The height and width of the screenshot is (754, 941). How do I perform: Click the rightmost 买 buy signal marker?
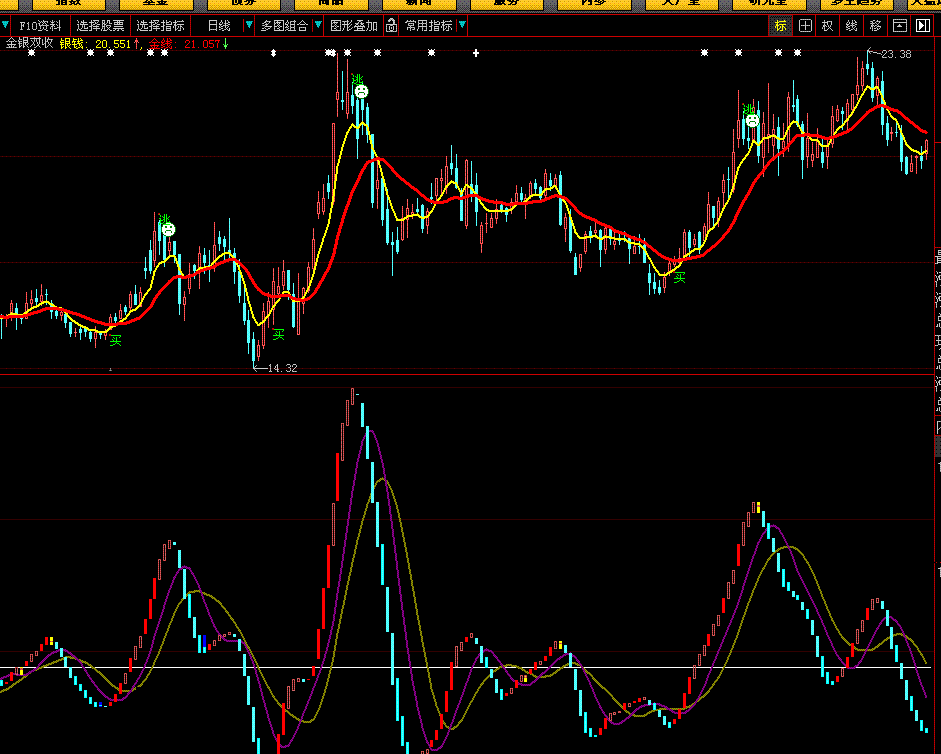[679, 277]
